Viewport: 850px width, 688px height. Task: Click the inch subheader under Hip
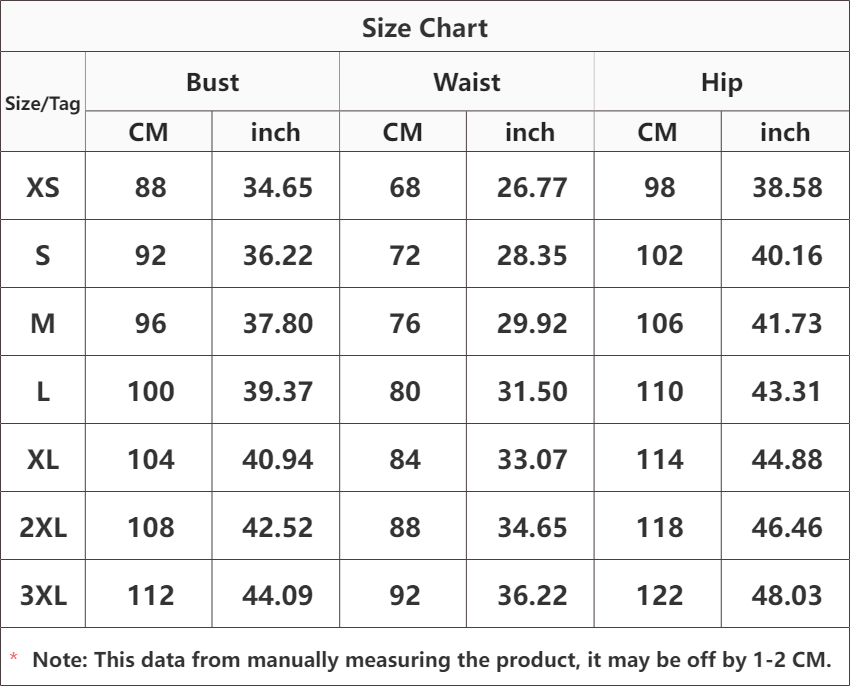(785, 132)
